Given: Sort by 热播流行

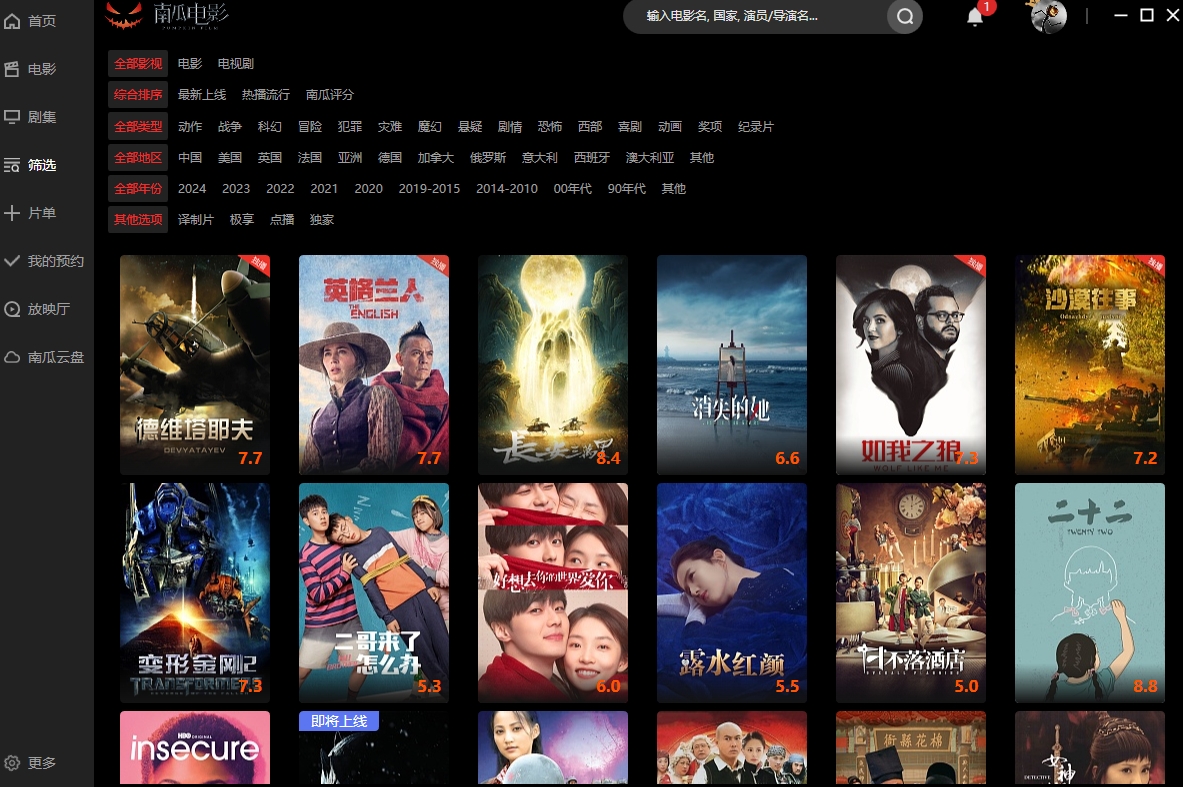Looking at the screenshot, I should [266, 95].
